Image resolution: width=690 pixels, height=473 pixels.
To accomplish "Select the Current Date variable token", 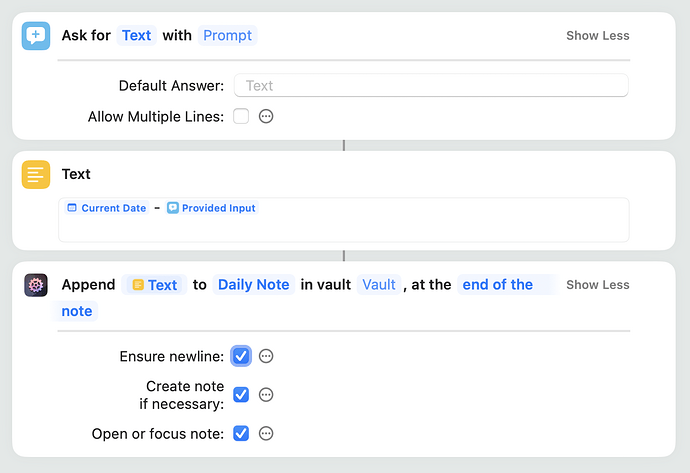I will [x=106, y=208].
